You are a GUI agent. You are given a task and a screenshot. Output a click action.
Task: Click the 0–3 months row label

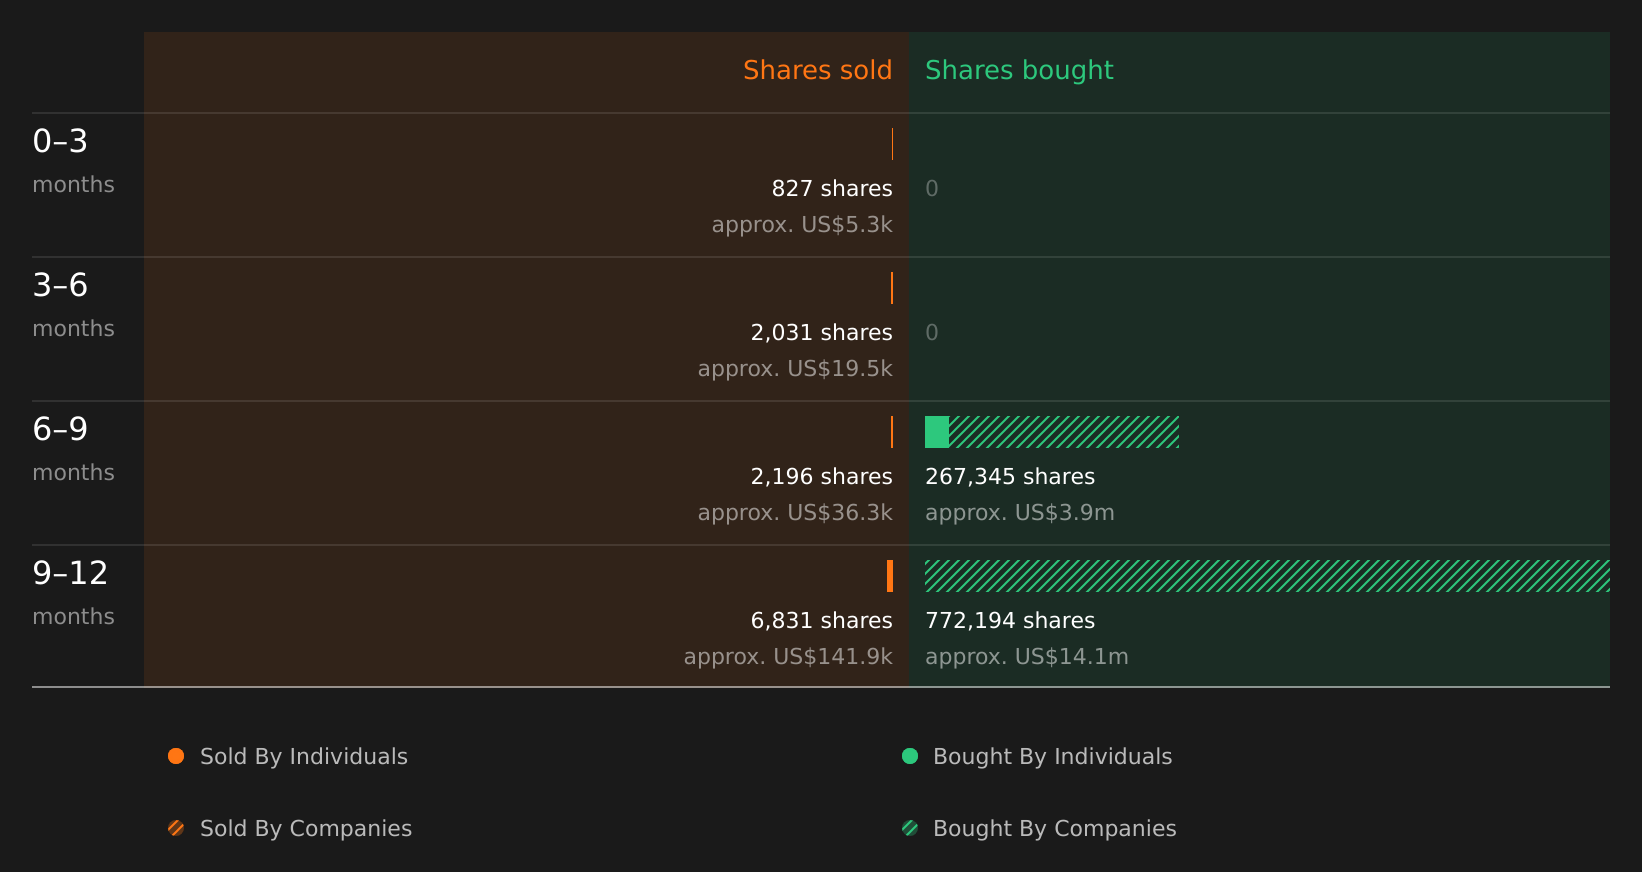[x=73, y=161]
